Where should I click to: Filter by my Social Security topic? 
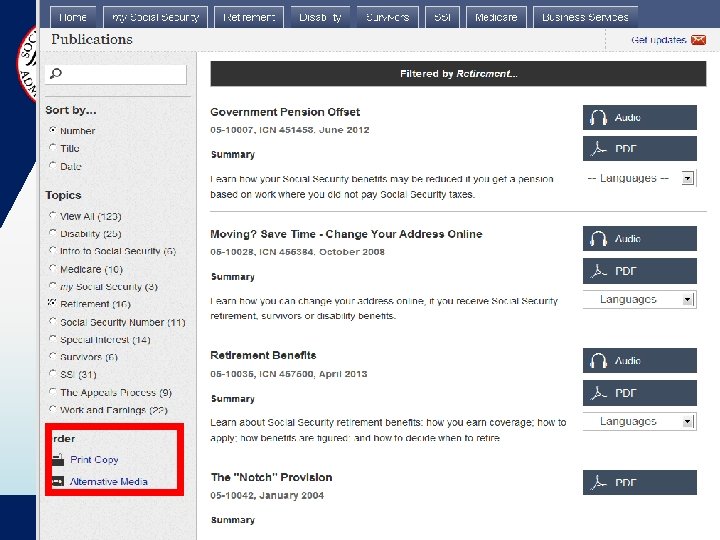tap(53, 286)
